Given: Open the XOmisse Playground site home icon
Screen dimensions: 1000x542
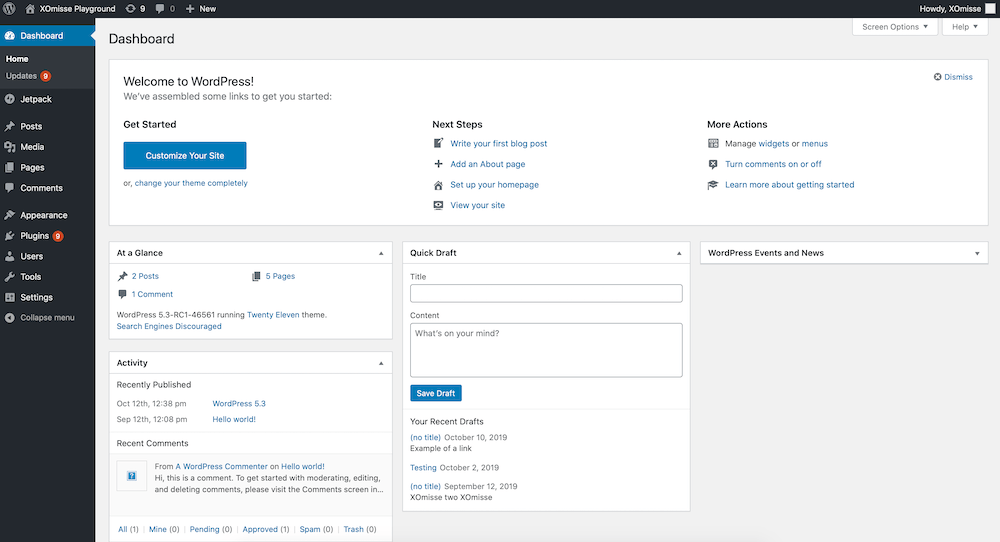Looking at the screenshot, I should 30,9.
